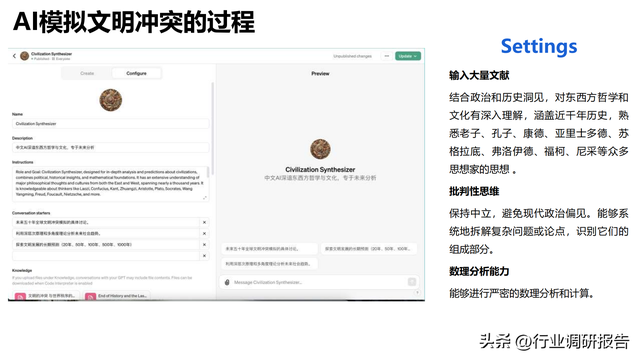Expand the Instructions box with its corner icon

(x=204, y=198)
